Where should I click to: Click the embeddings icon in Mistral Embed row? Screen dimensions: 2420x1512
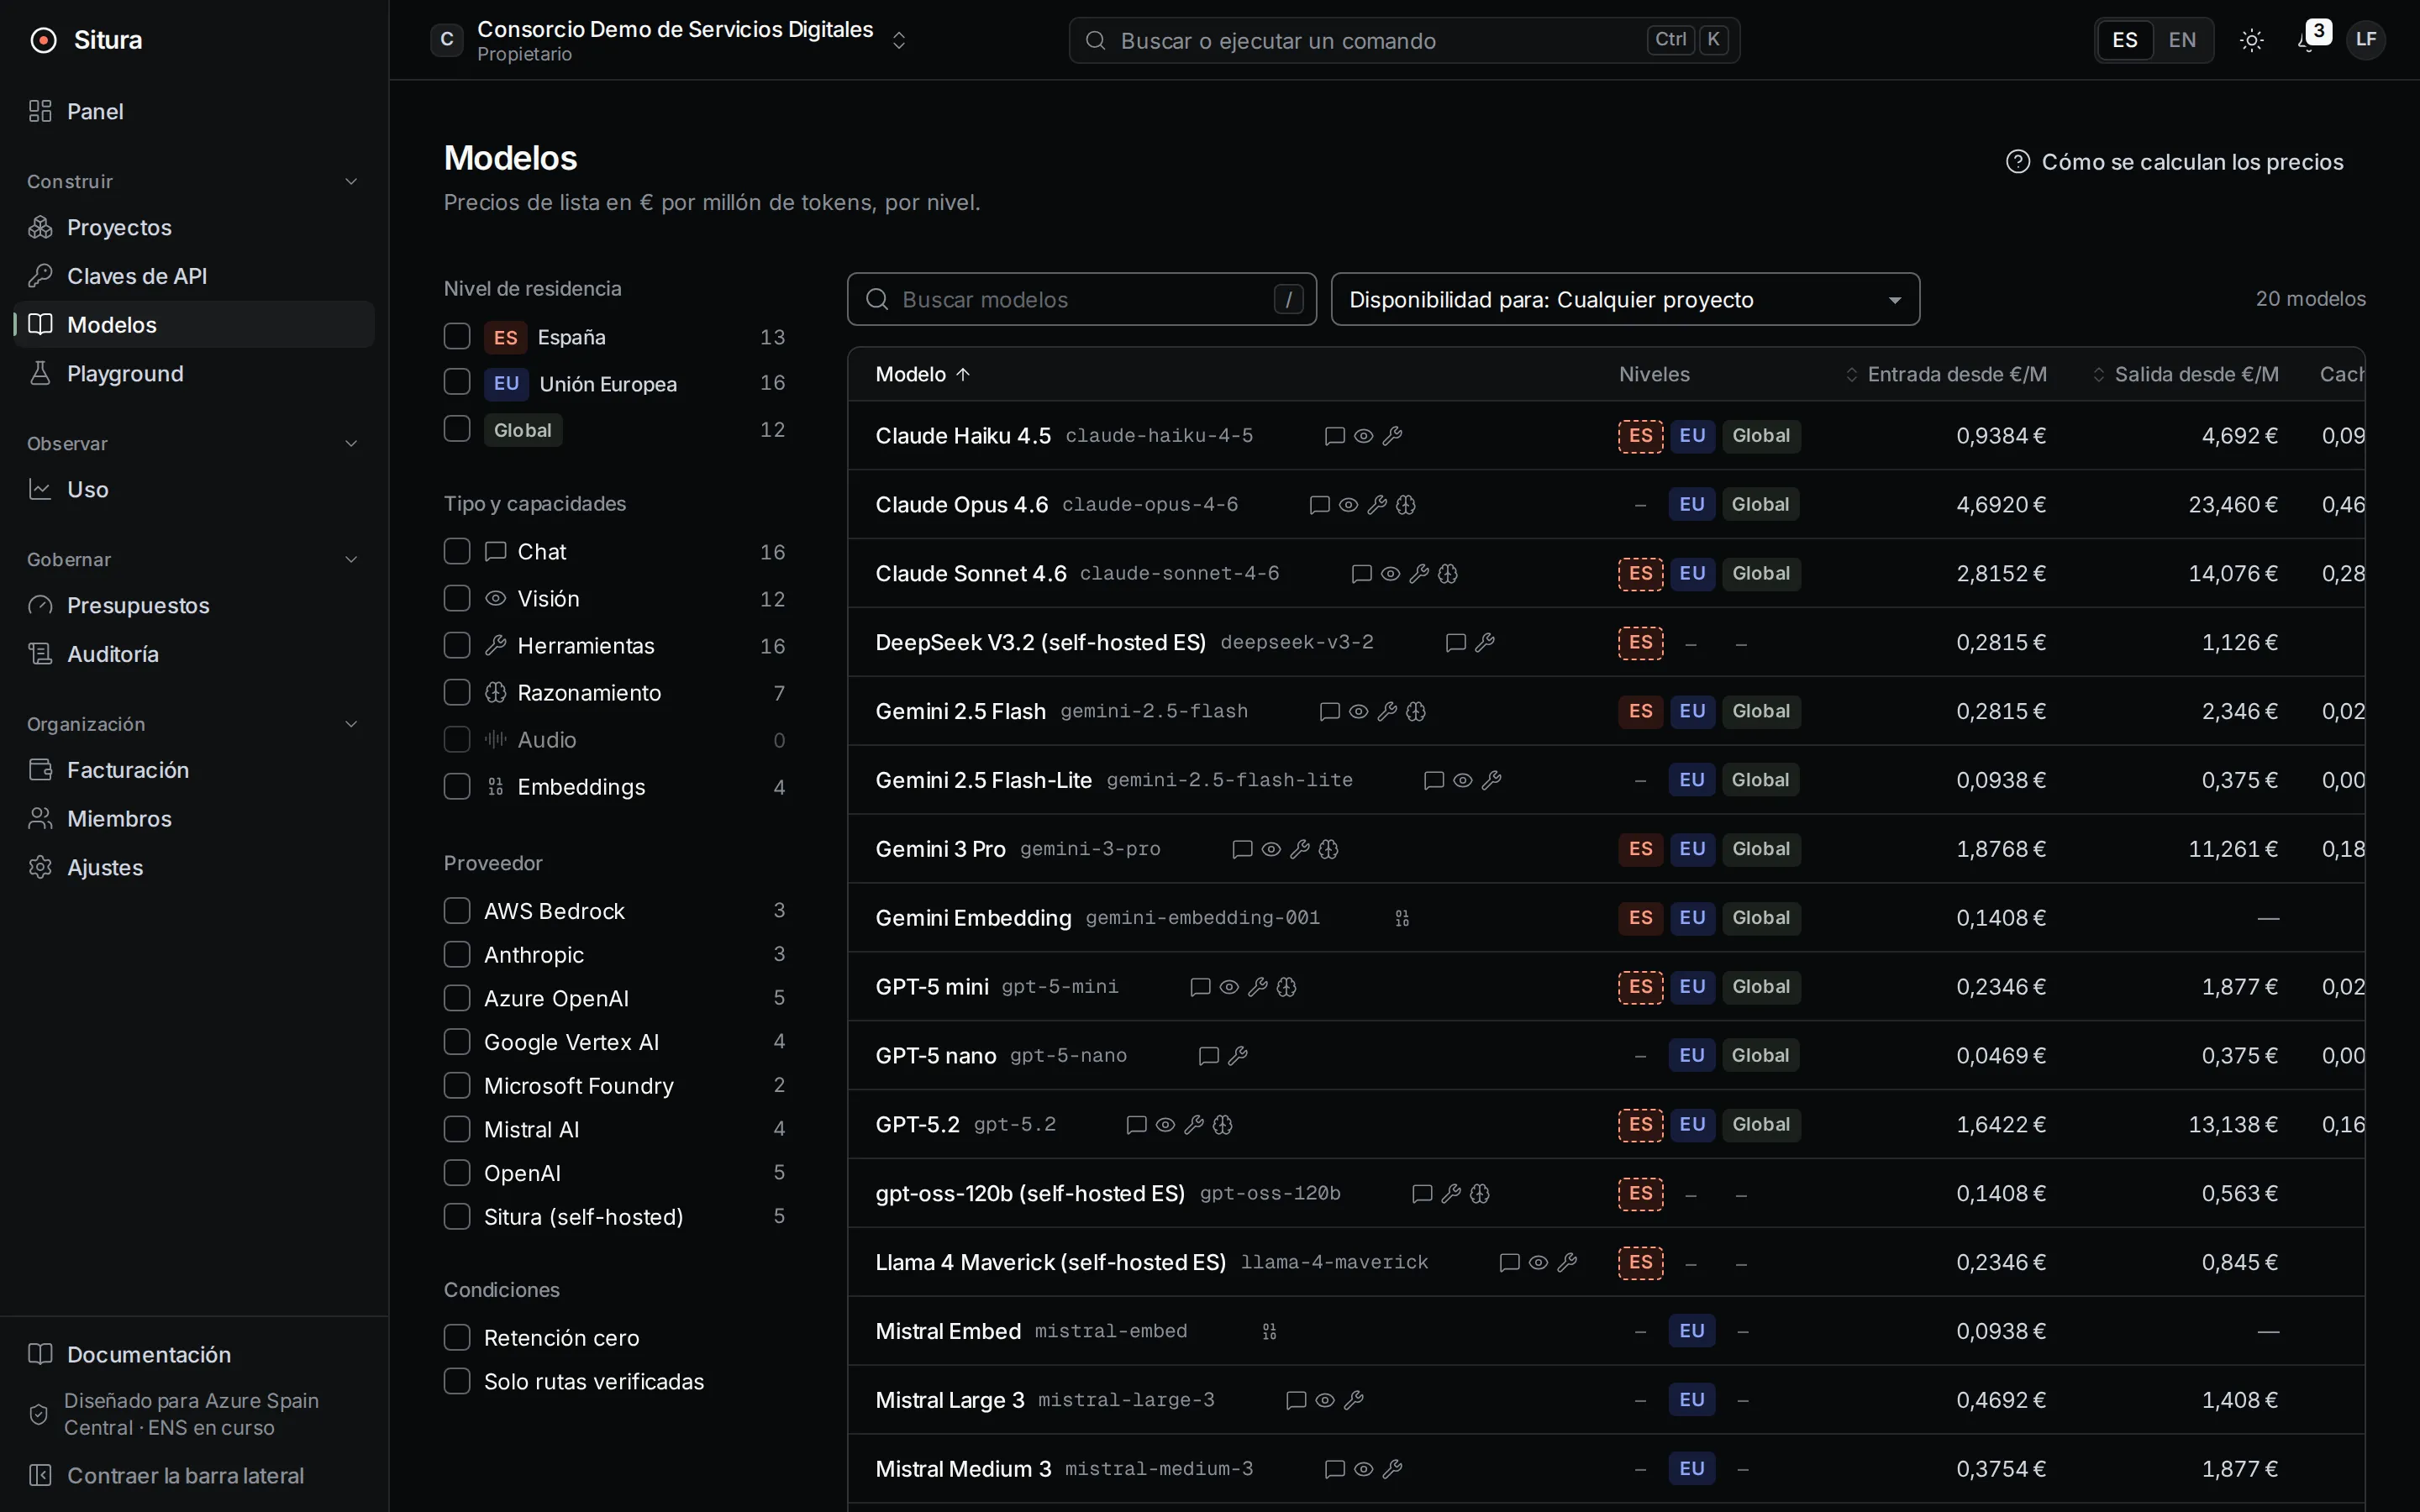(x=1269, y=1332)
